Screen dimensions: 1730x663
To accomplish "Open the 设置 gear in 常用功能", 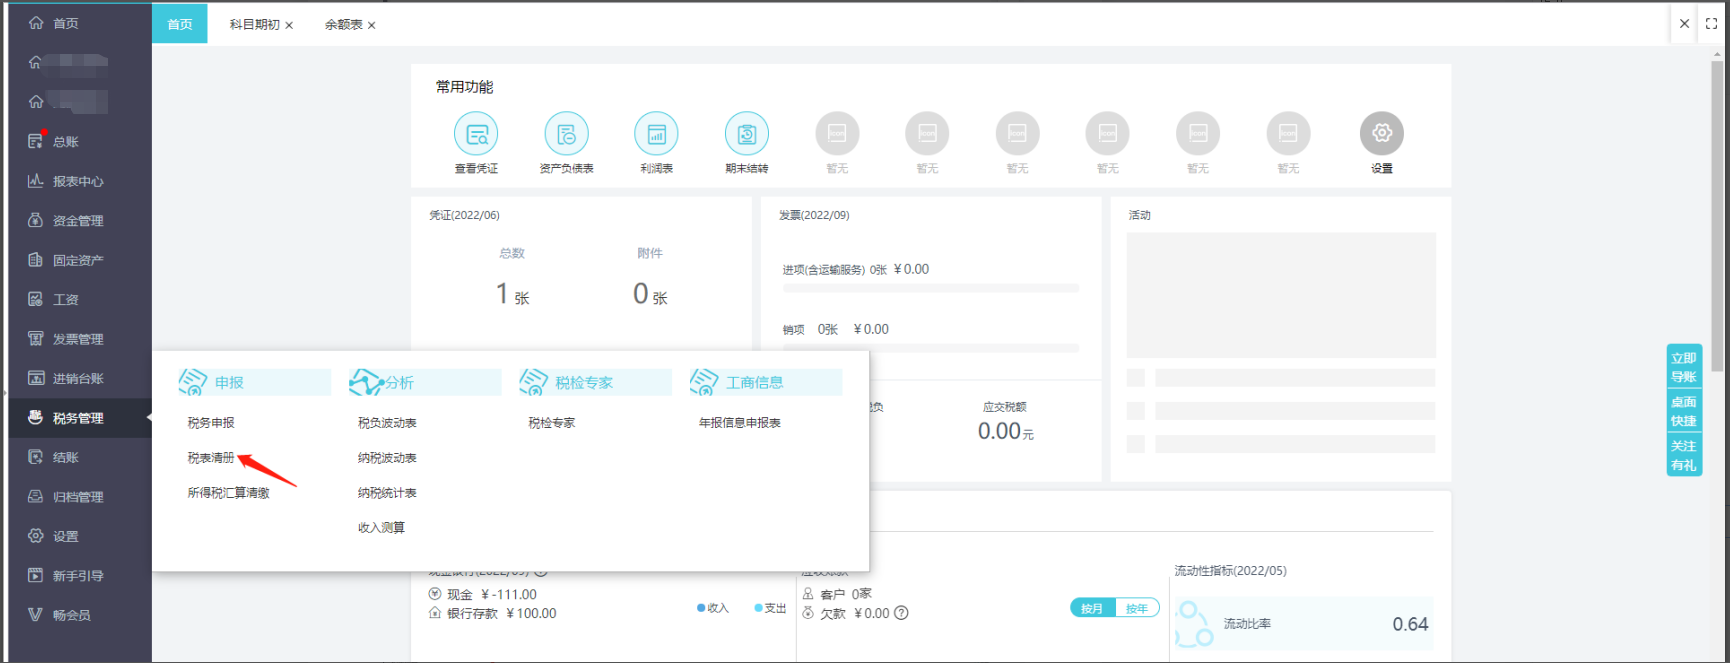I will (1381, 134).
